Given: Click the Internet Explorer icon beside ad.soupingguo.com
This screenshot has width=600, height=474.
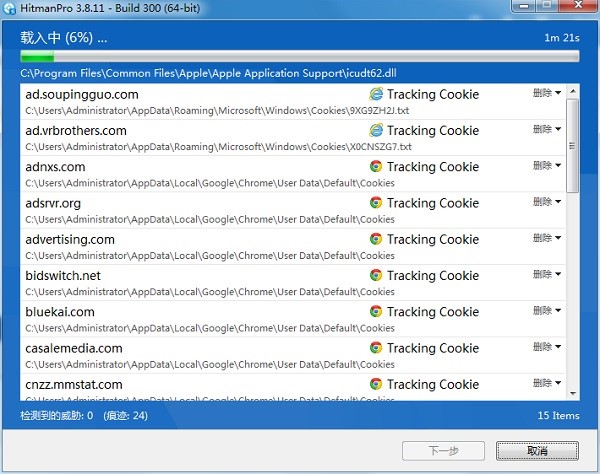Looking at the screenshot, I should point(376,94).
